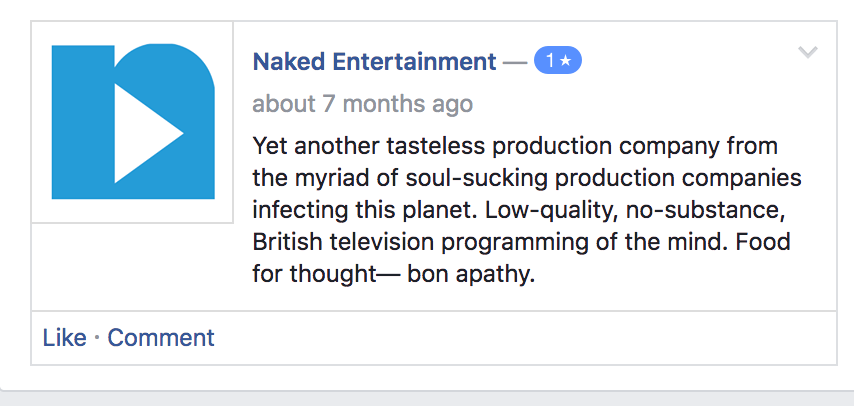Click the 'British television programming' line of text

click(x=440, y=242)
